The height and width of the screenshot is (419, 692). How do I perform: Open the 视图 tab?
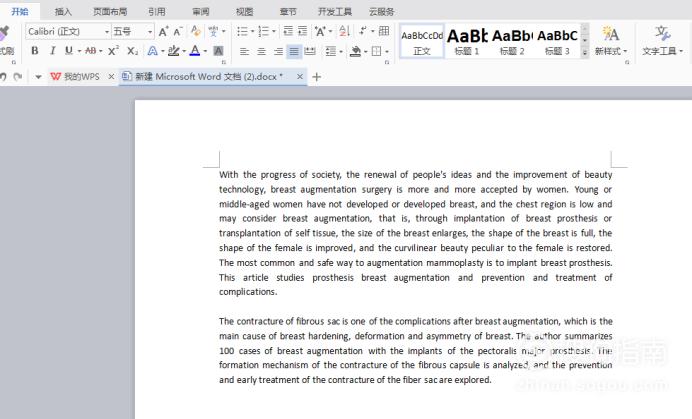point(244,11)
